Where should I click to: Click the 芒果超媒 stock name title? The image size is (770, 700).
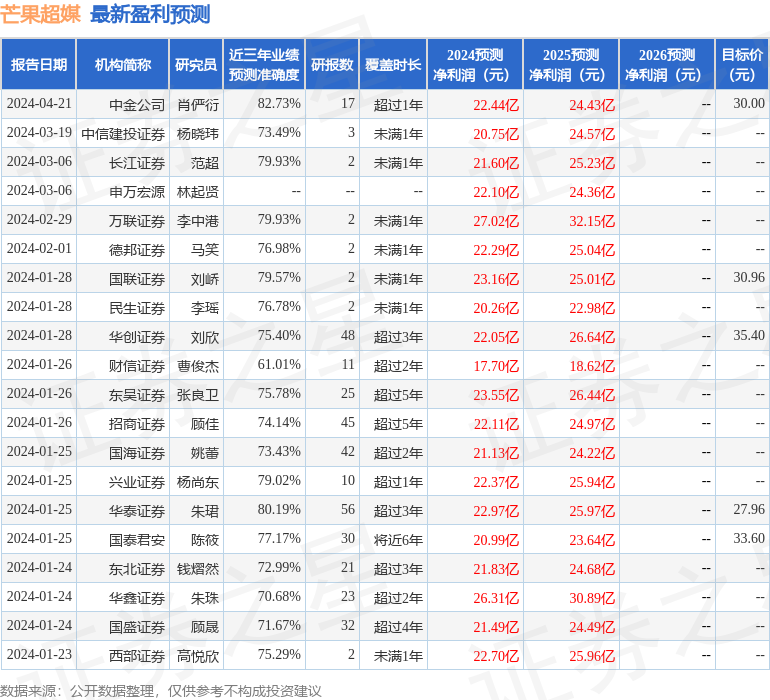[42, 14]
